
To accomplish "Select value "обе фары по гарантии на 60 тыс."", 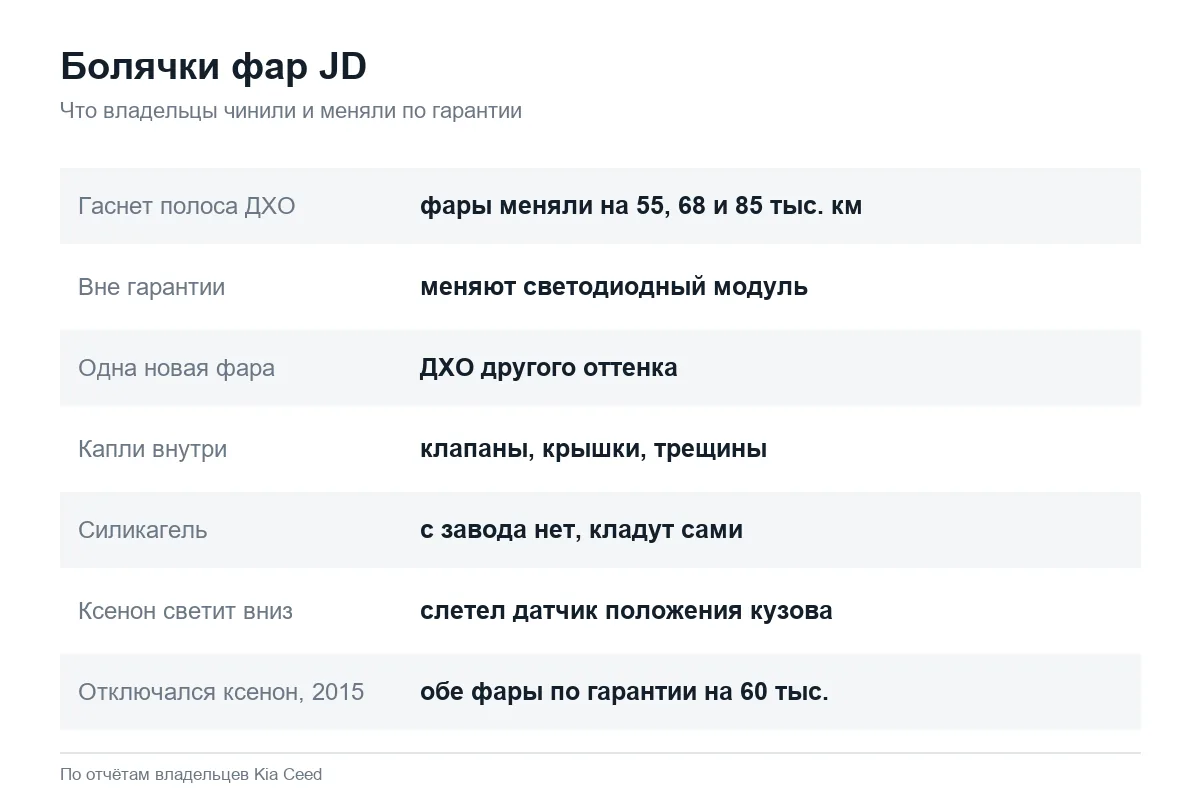I will click(625, 692).
